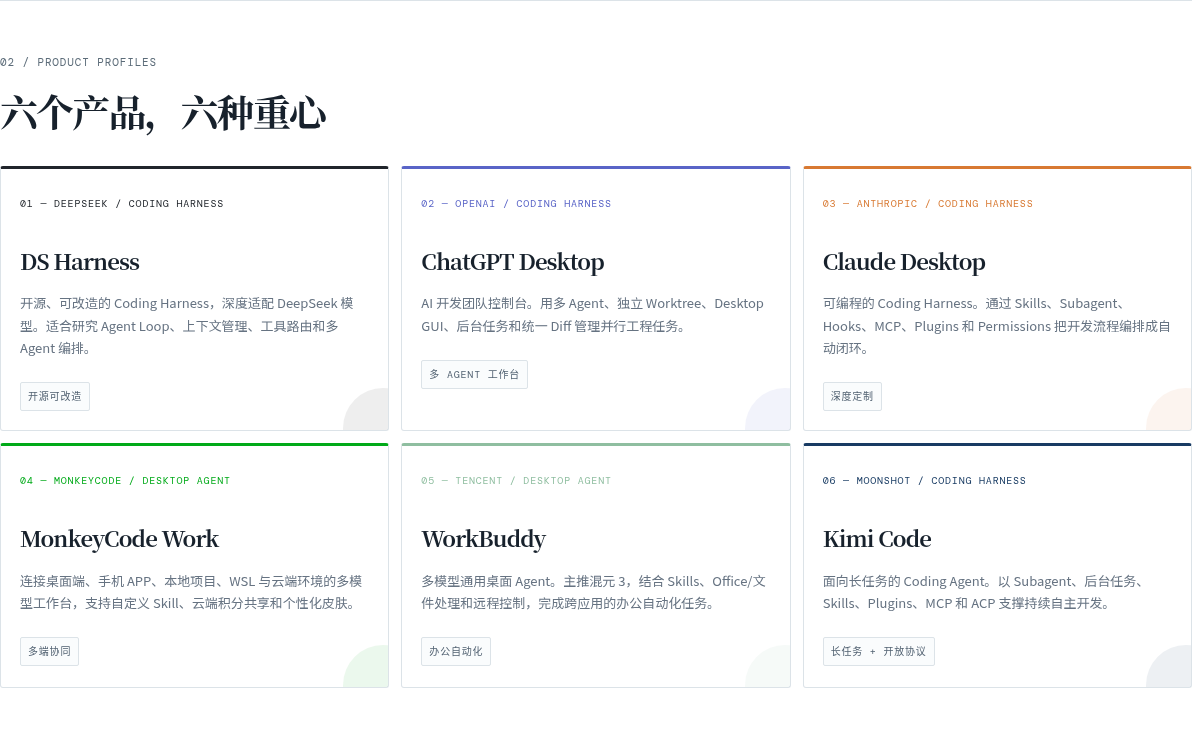Click the heading 六个产品，六种重心
1192x740 pixels.
click(163, 113)
